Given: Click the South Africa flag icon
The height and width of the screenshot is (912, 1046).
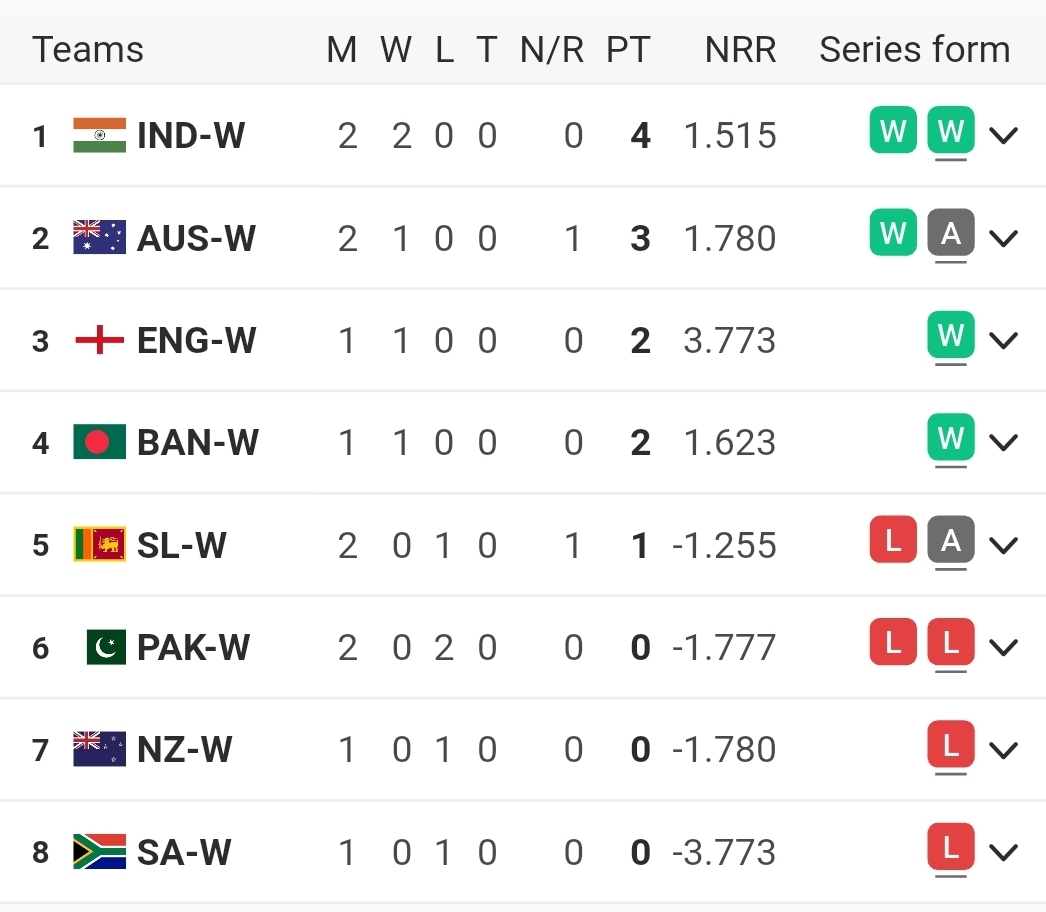Looking at the screenshot, I should [100, 852].
